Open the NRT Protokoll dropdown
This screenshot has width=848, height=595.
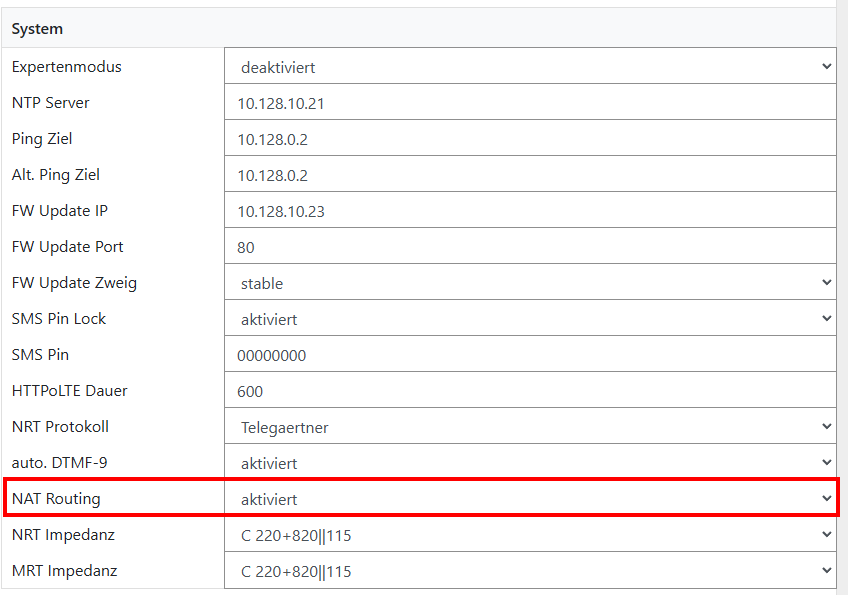tap(530, 427)
